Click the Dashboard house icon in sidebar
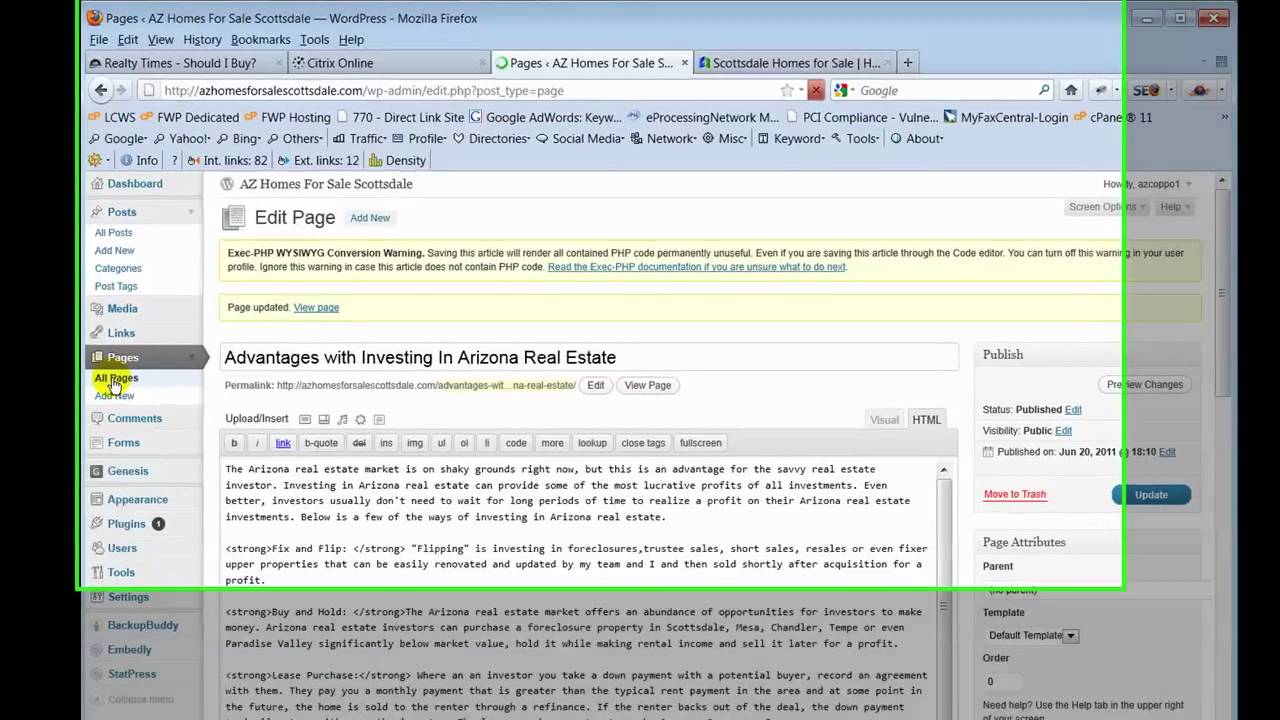Image resolution: width=1280 pixels, height=720 pixels. click(x=96, y=184)
